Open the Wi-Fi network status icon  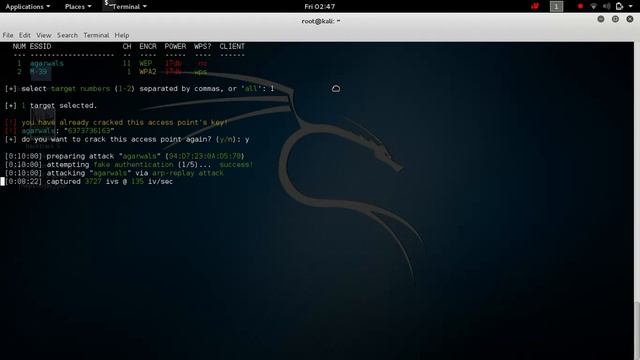point(593,7)
